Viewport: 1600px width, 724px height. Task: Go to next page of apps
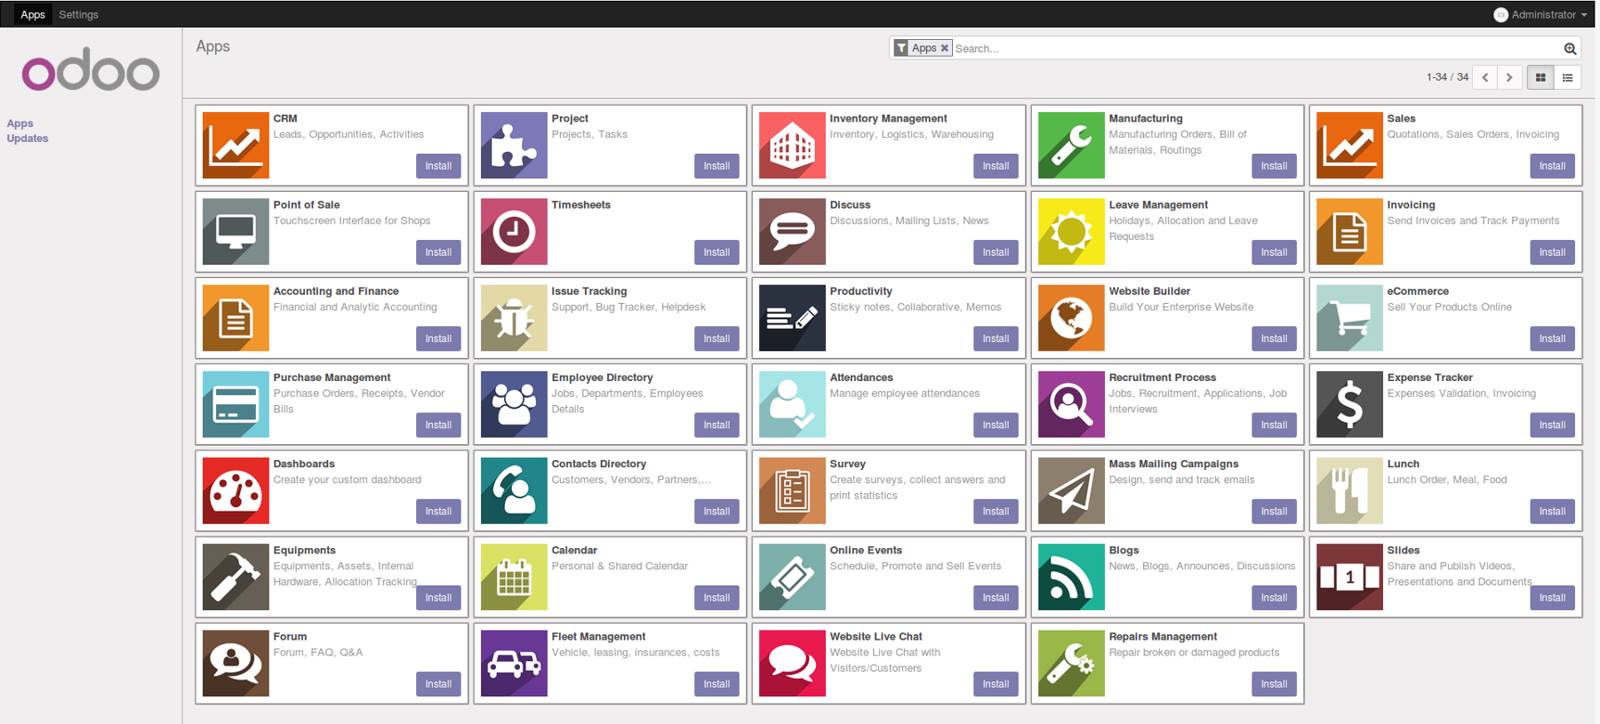coord(1509,77)
